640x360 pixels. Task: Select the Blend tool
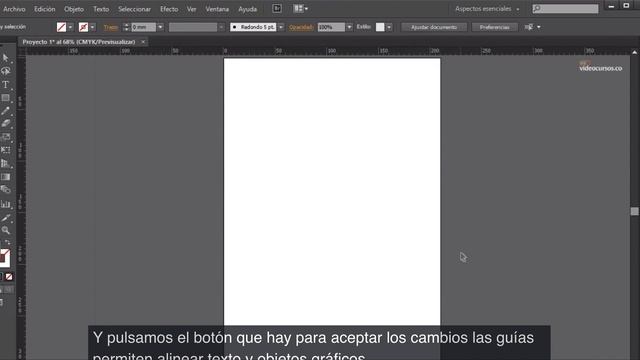(6, 190)
